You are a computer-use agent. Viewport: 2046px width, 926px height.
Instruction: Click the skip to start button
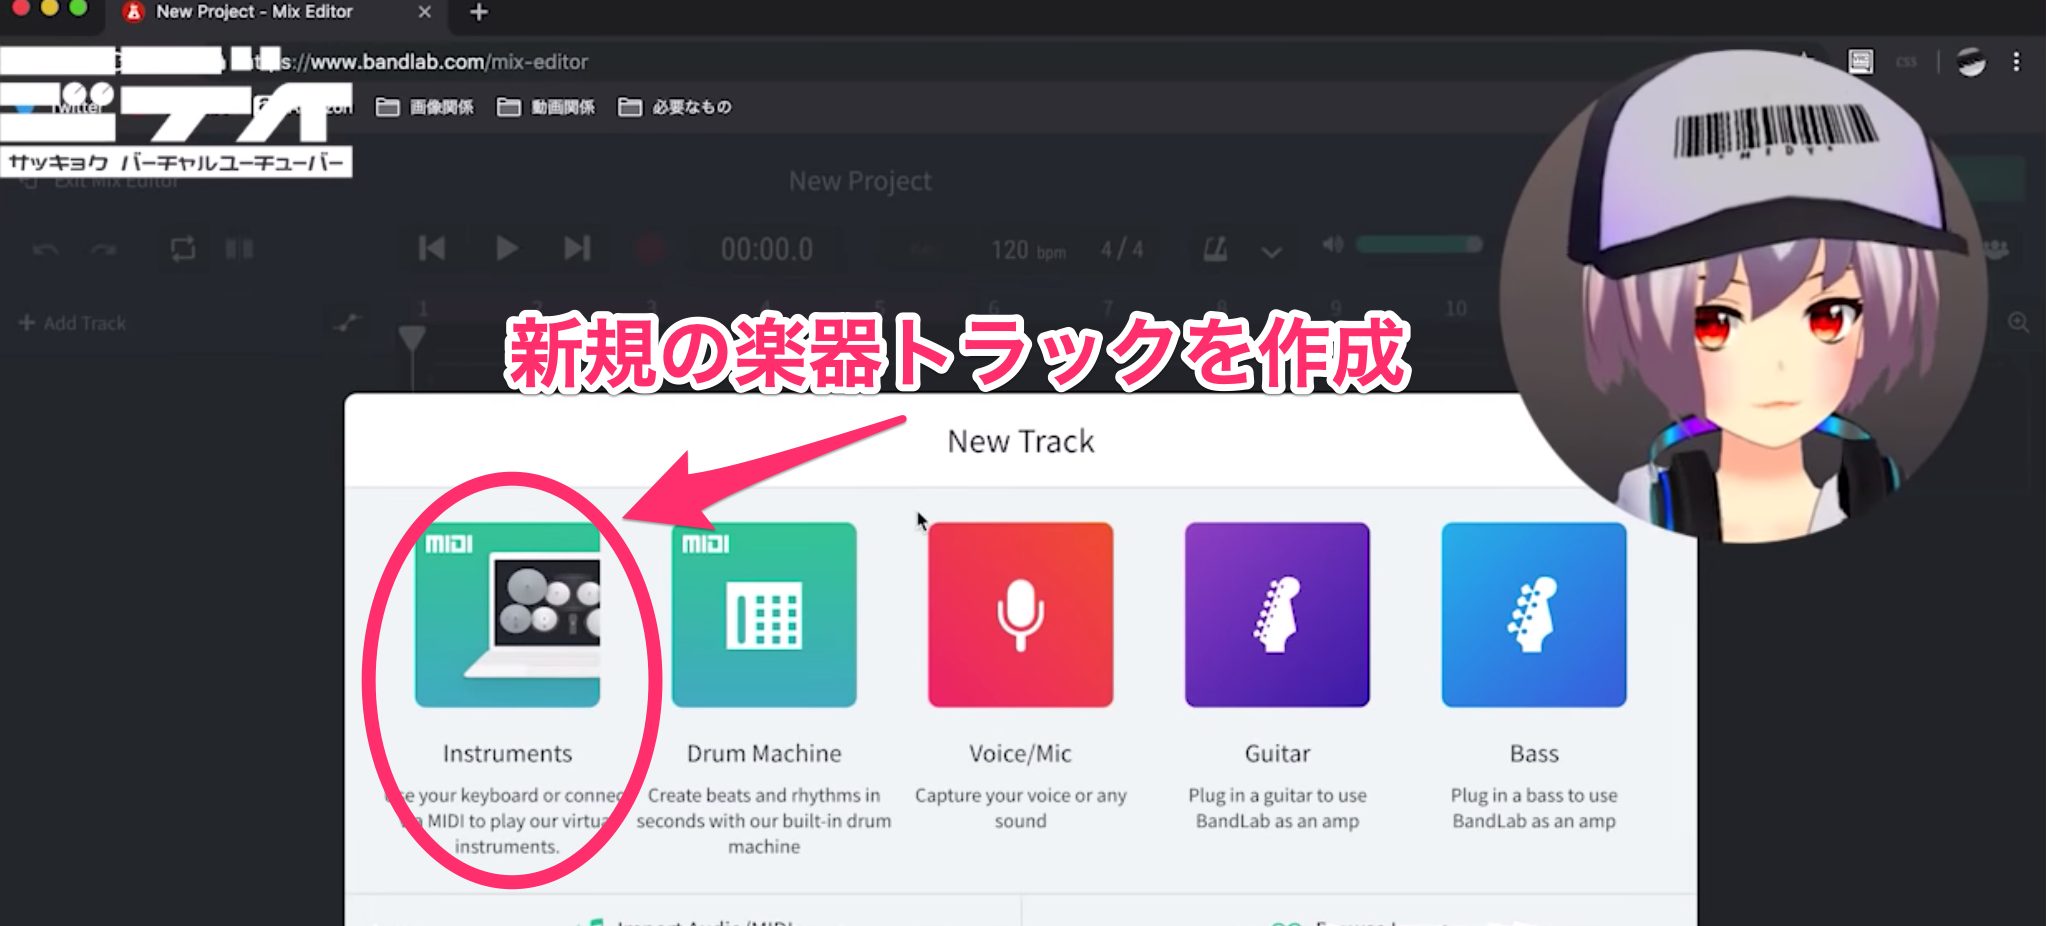432,248
